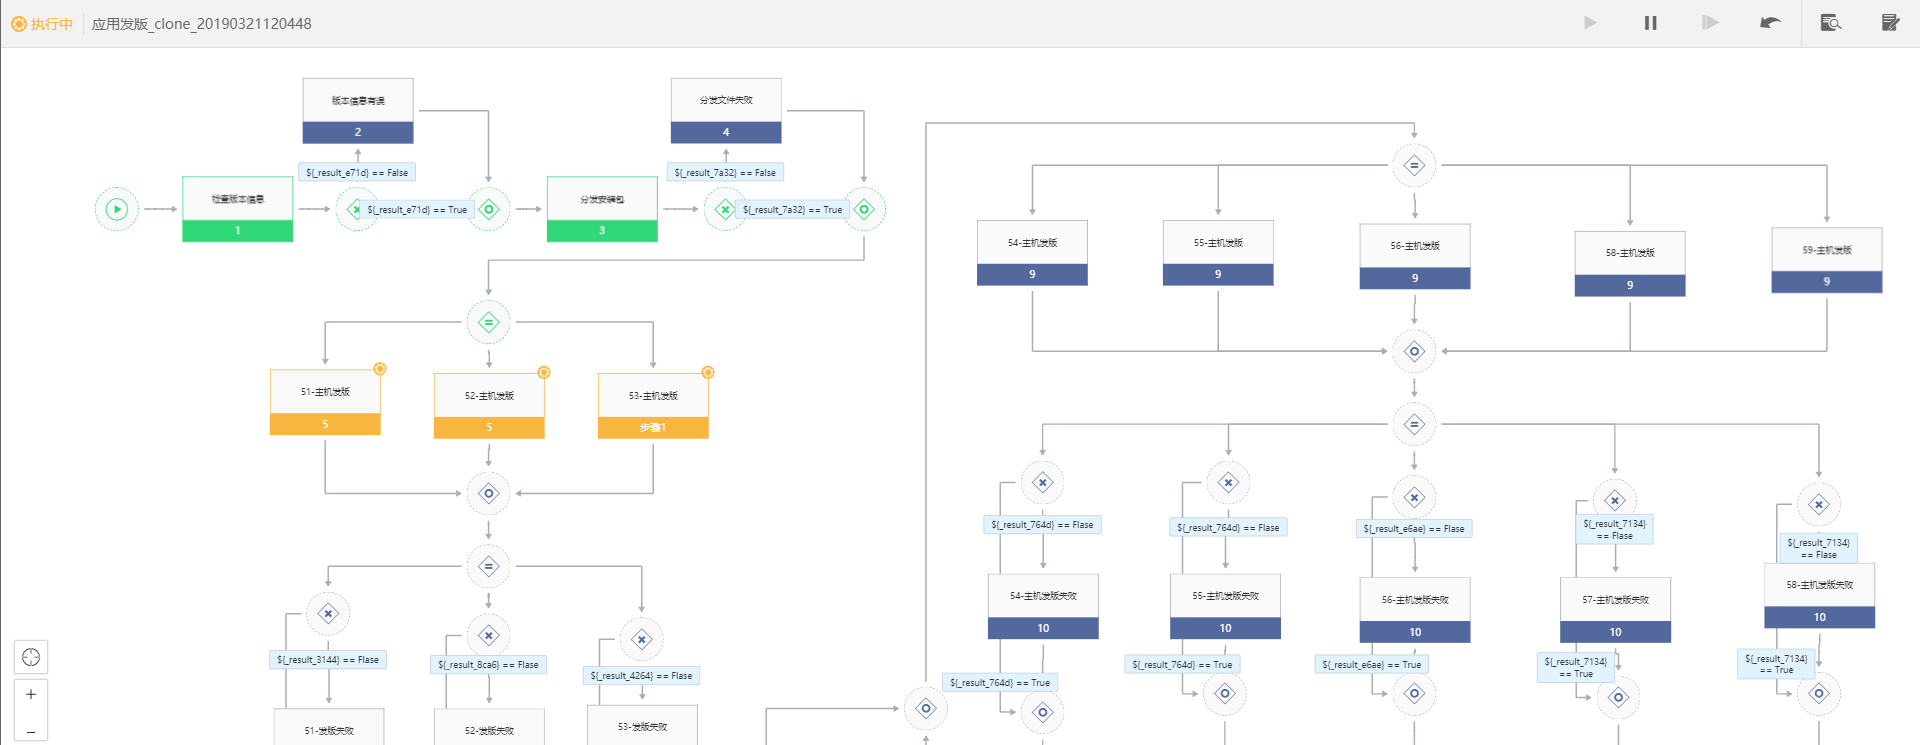This screenshot has width=1920, height=745.
Task: Click the disabled play execution button
Action: (x=1590, y=23)
